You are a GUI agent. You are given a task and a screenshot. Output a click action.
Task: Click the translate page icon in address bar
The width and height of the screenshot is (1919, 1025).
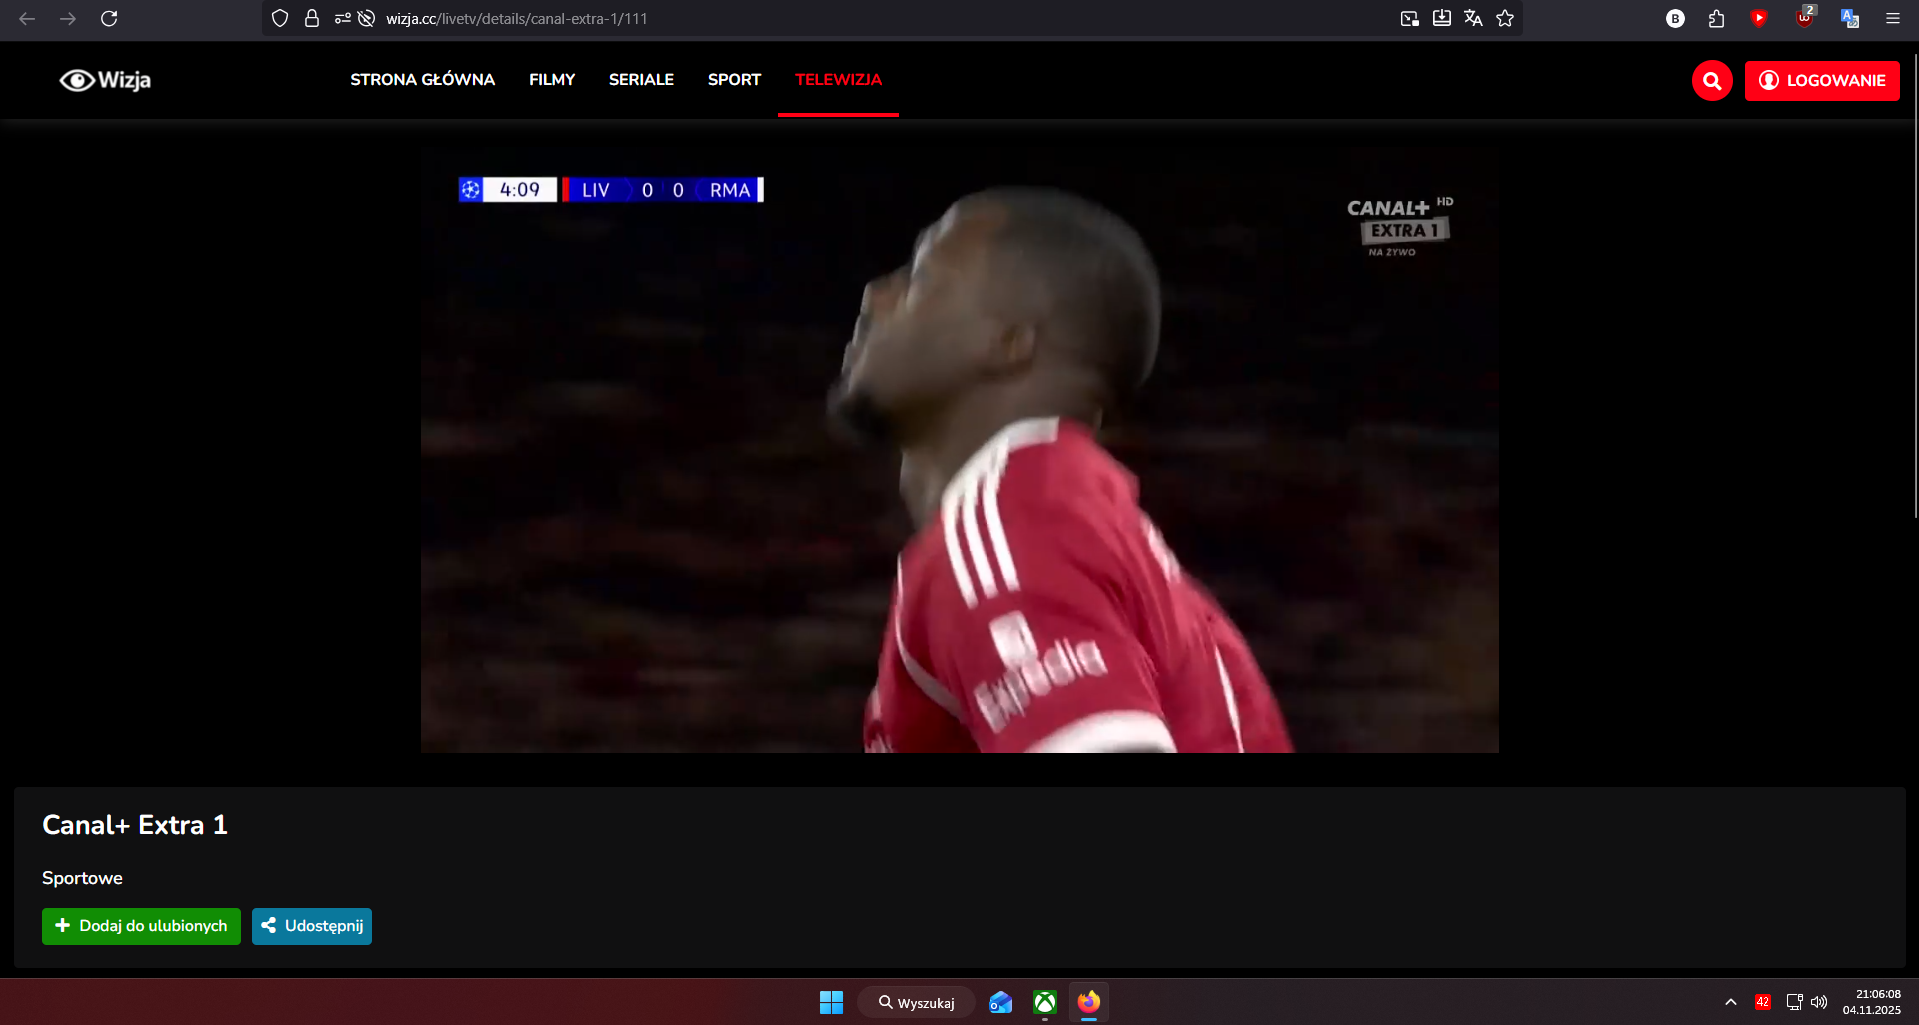click(1473, 18)
